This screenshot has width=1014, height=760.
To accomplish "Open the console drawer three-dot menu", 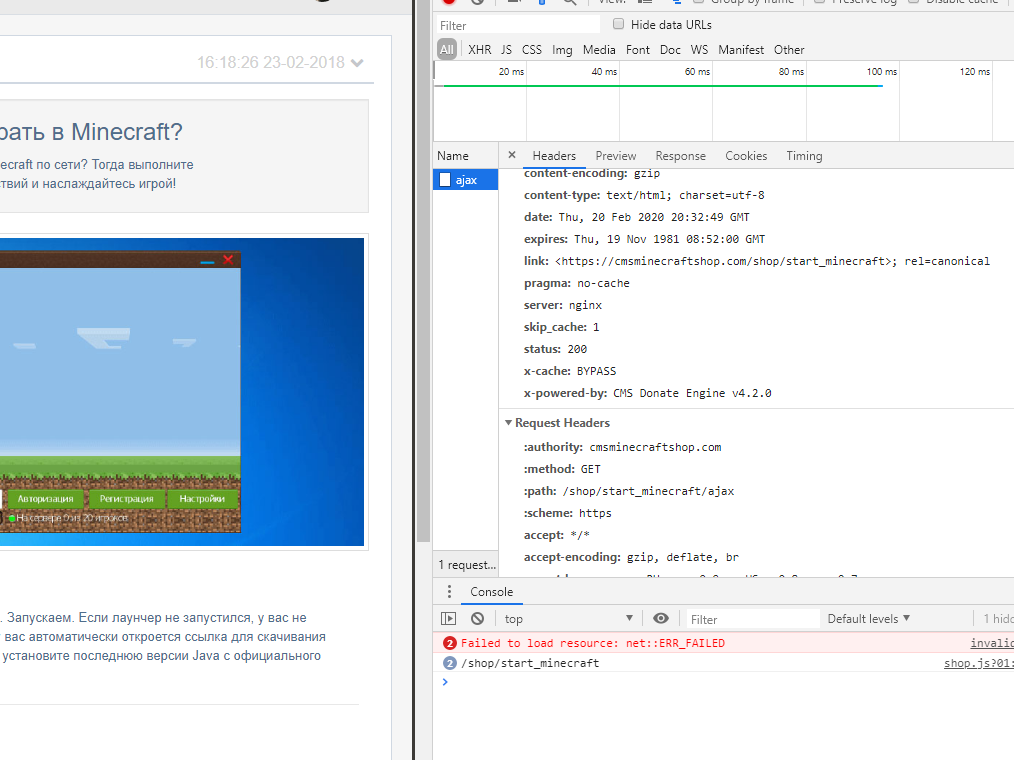I will 450,592.
